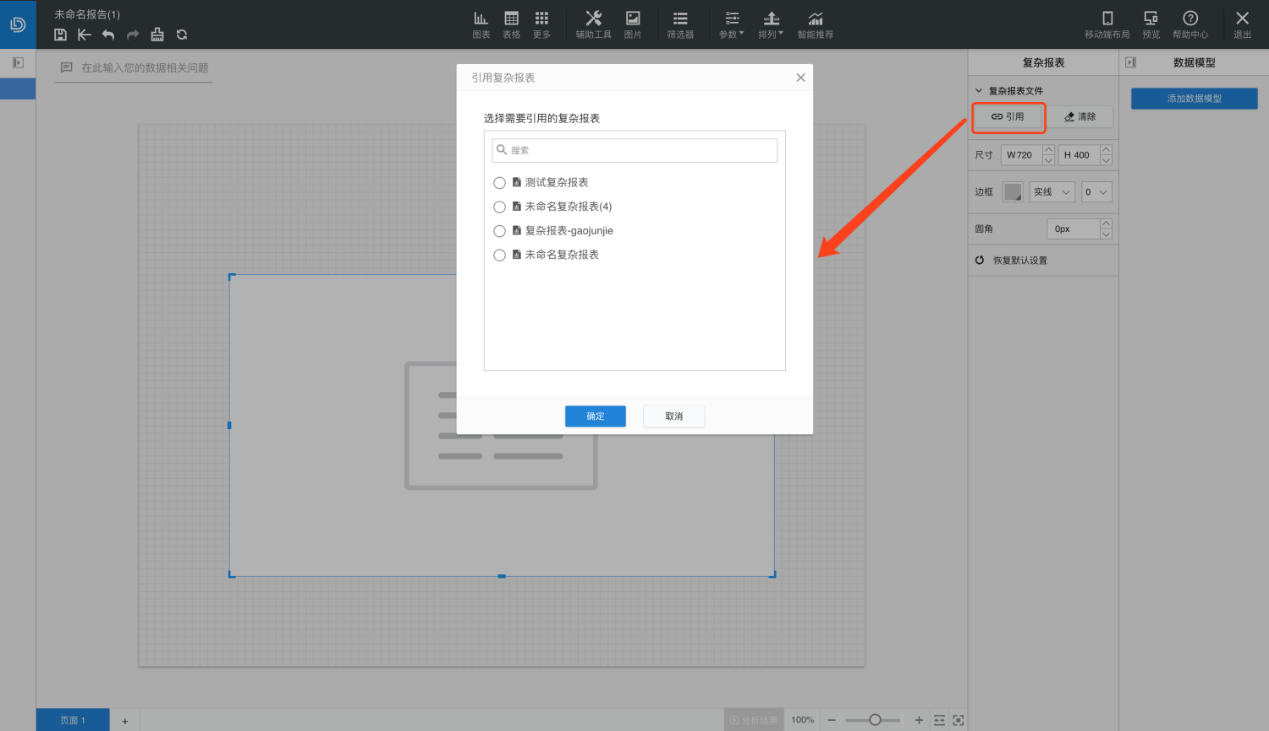
Task: Click the save report icon
Action: pyautogui.click(x=61, y=35)
